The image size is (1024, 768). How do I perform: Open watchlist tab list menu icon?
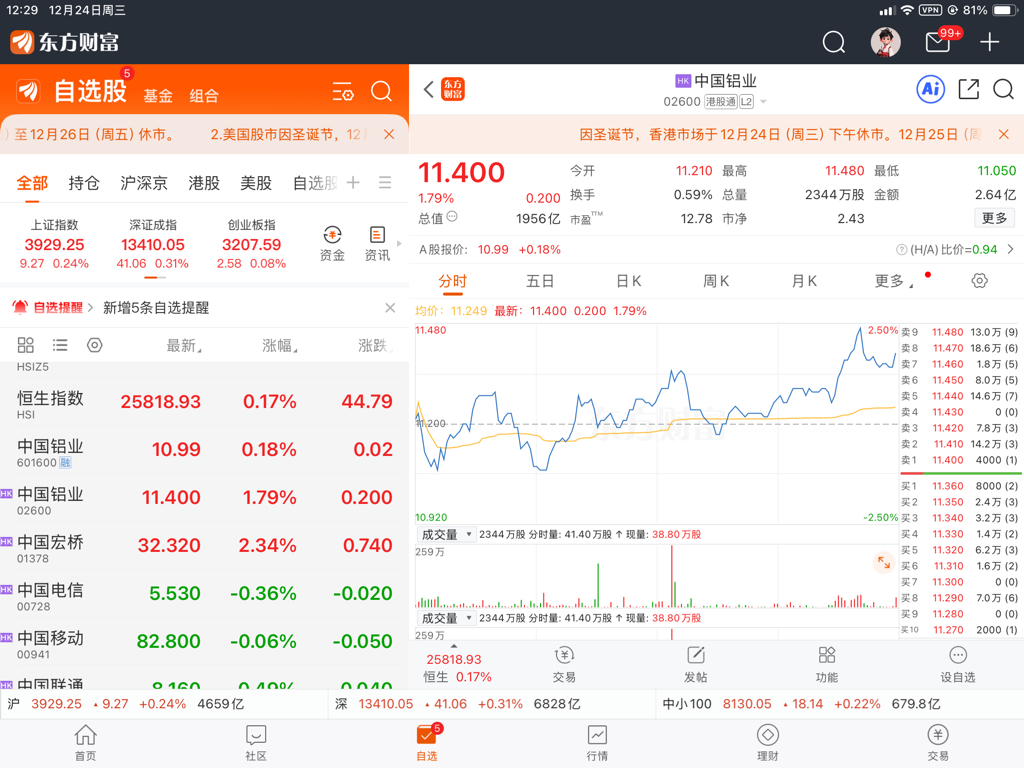(x=385, y=183)
